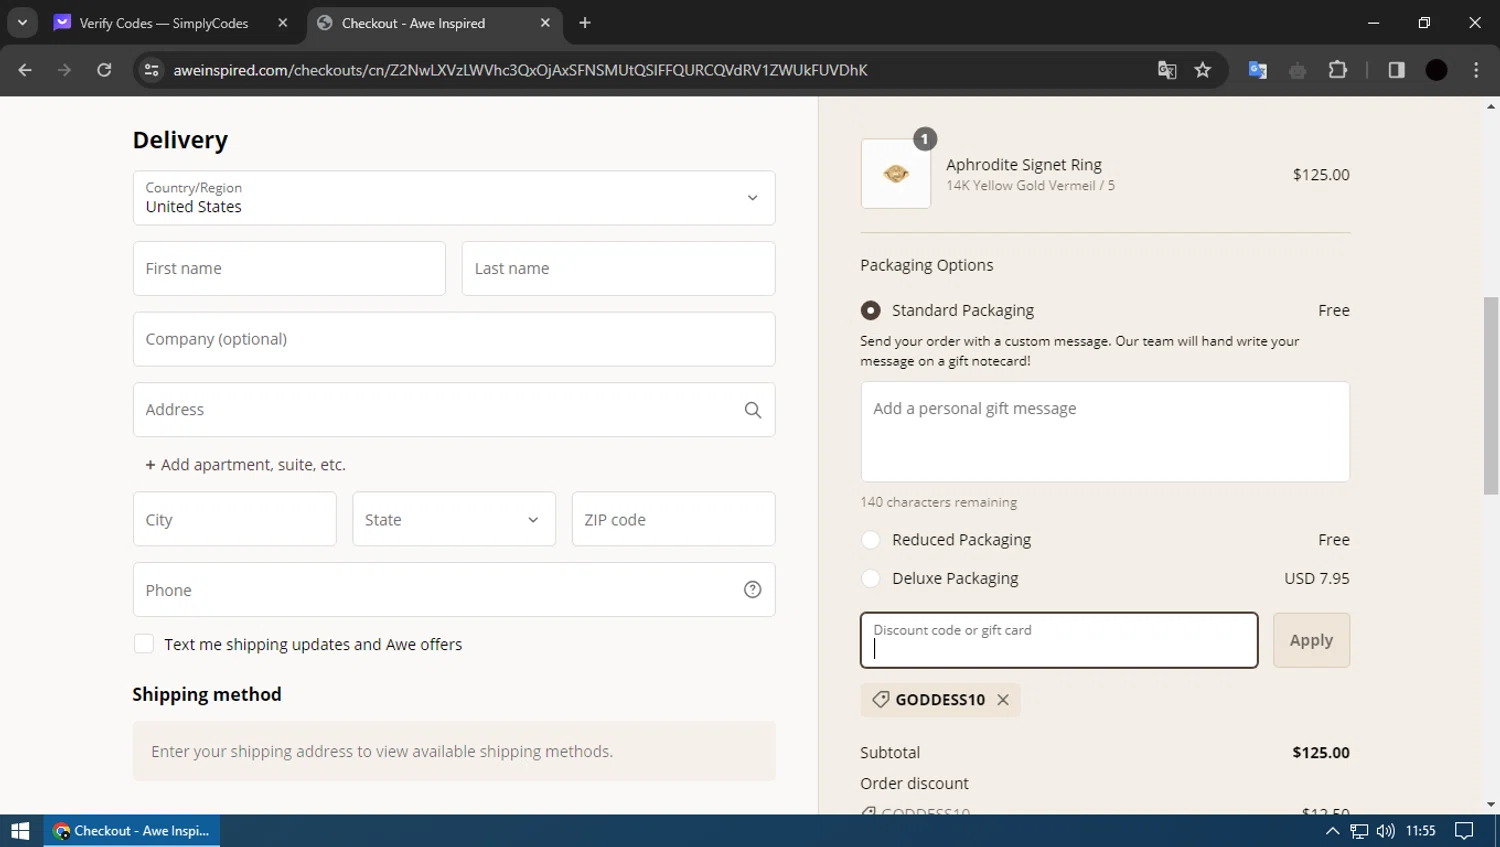This screenshot has height=847, width=1500.
Task: Open a new browser tab
Action: coord(585,23)
